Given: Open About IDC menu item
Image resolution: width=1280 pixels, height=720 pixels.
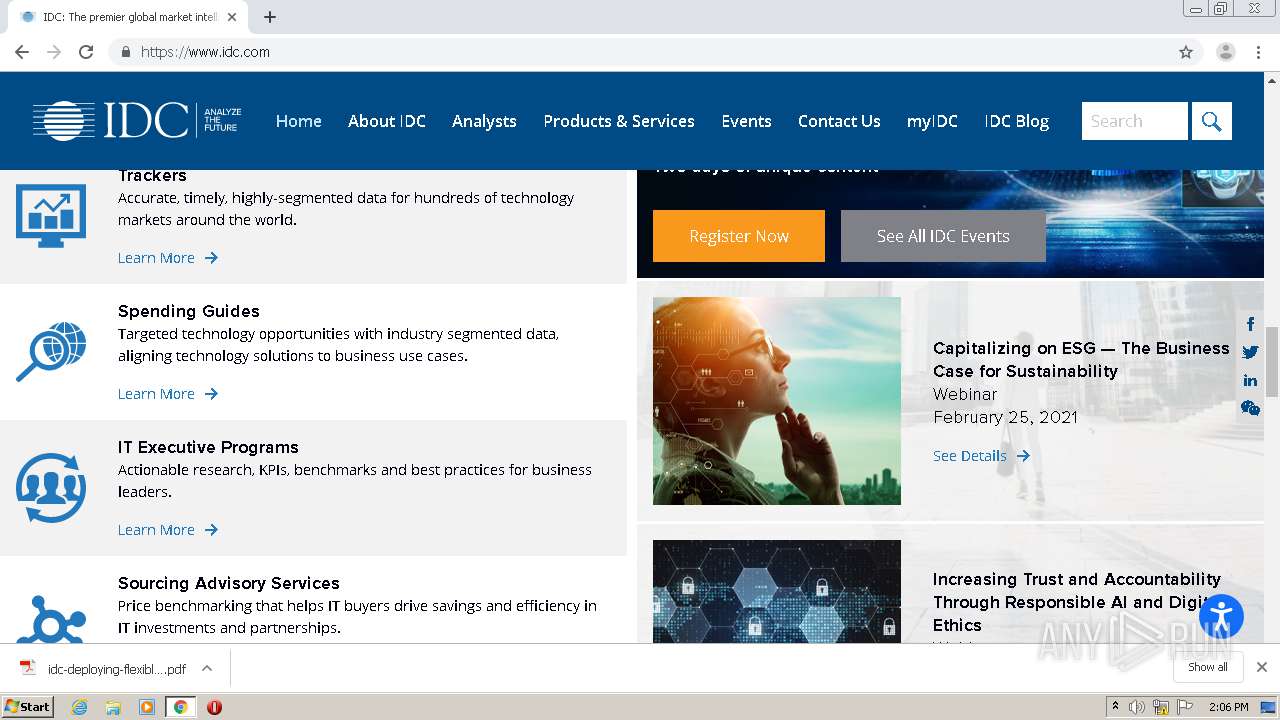Looking at the screenshot, I should point(387,121).
